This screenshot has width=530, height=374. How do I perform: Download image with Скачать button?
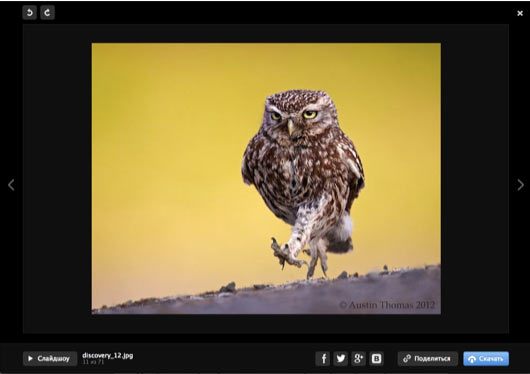[486, 358]
